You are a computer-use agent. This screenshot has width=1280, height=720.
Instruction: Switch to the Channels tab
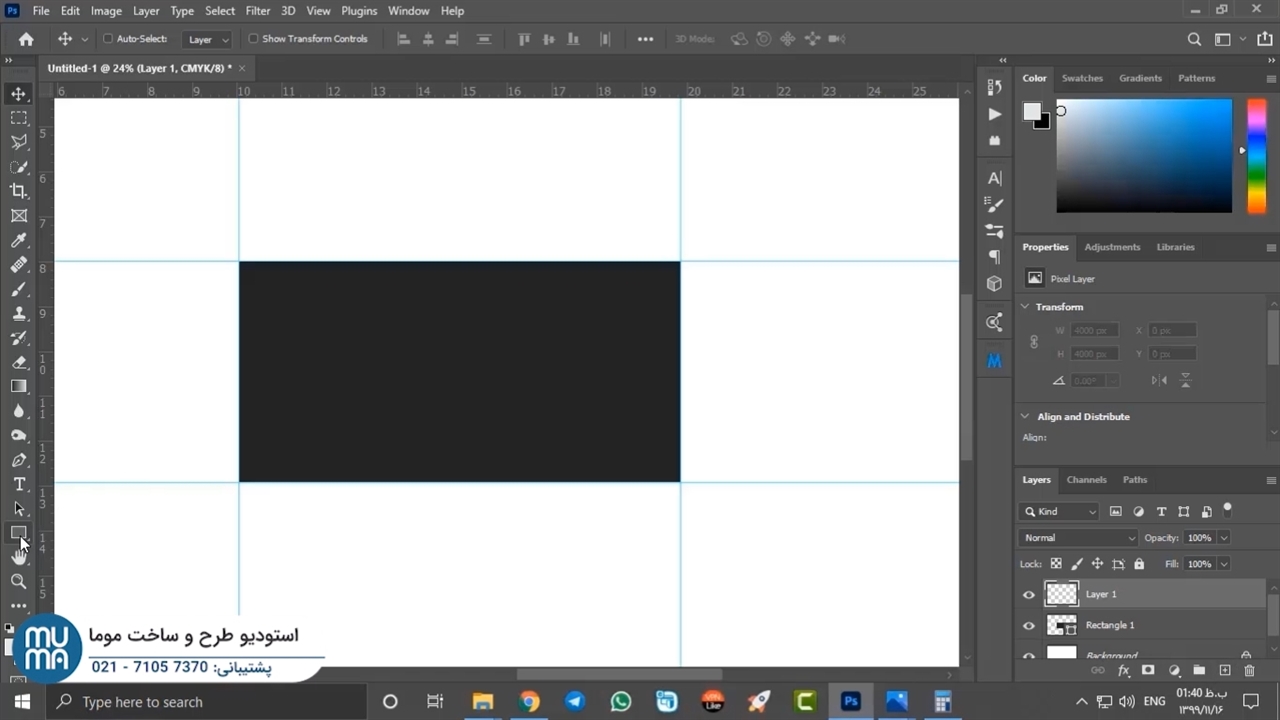coord(1086,480)
